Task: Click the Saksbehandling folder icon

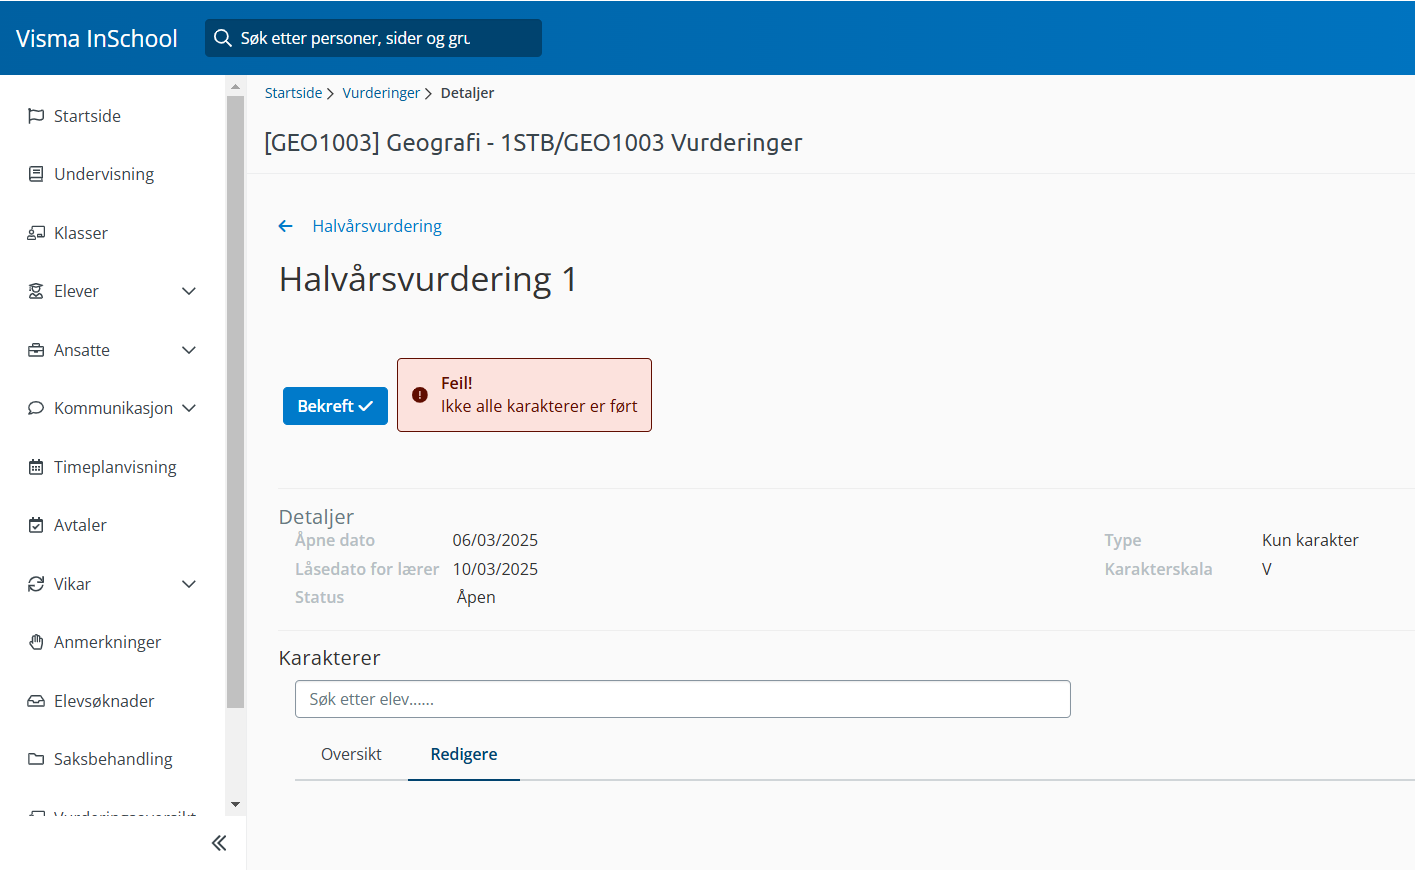Action: [36, 759]
